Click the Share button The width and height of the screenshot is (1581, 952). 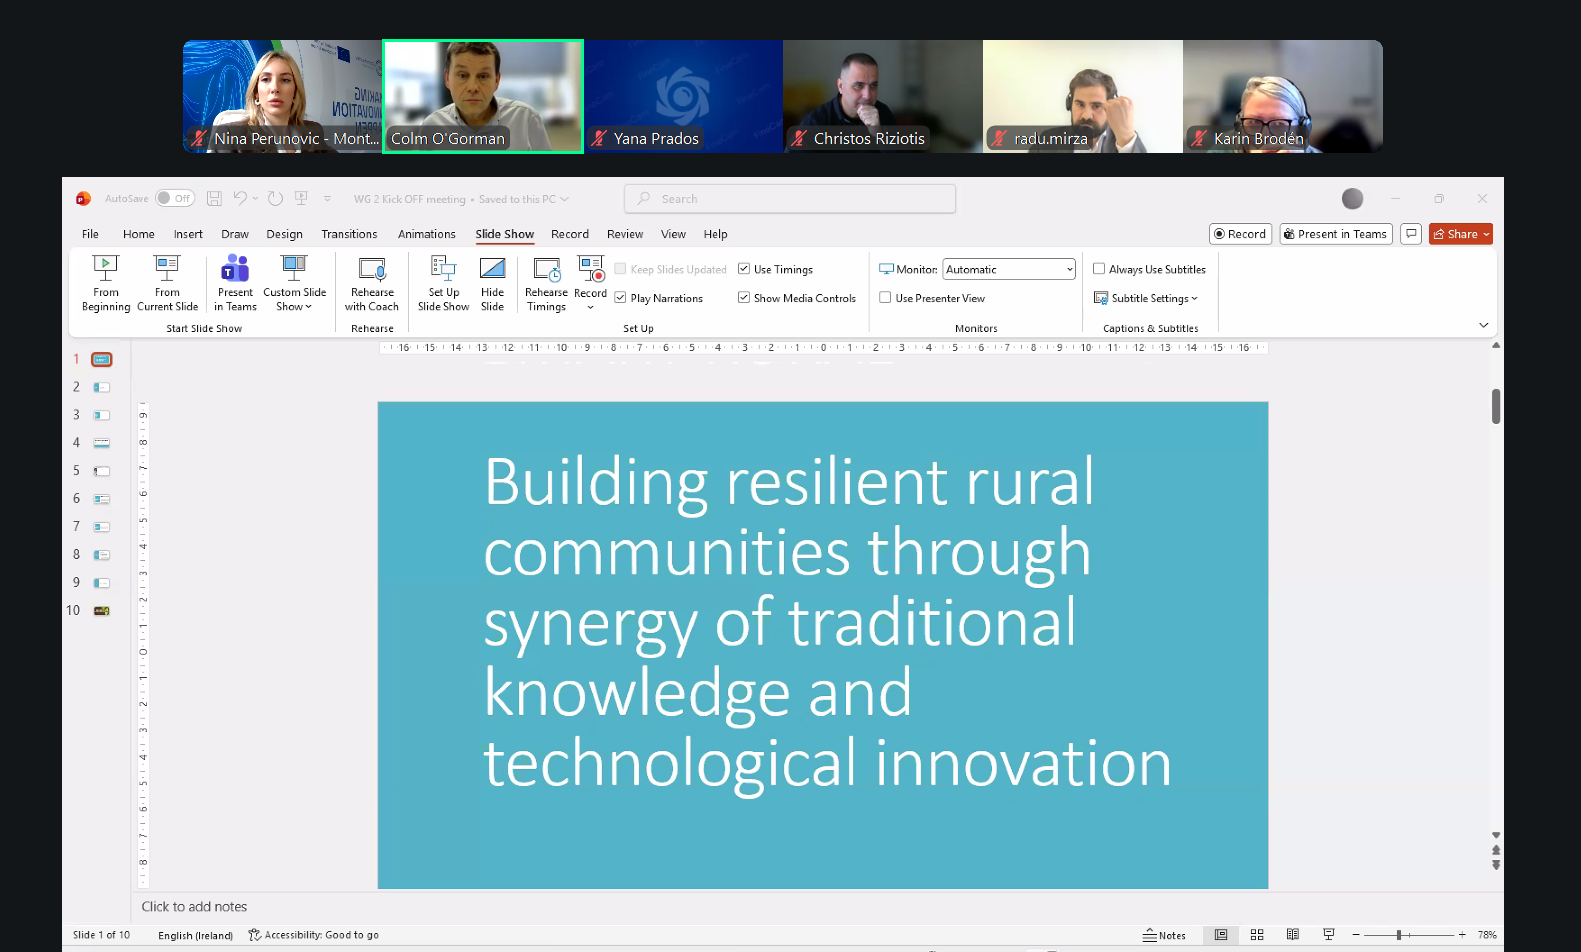(x=1460, y=234)
